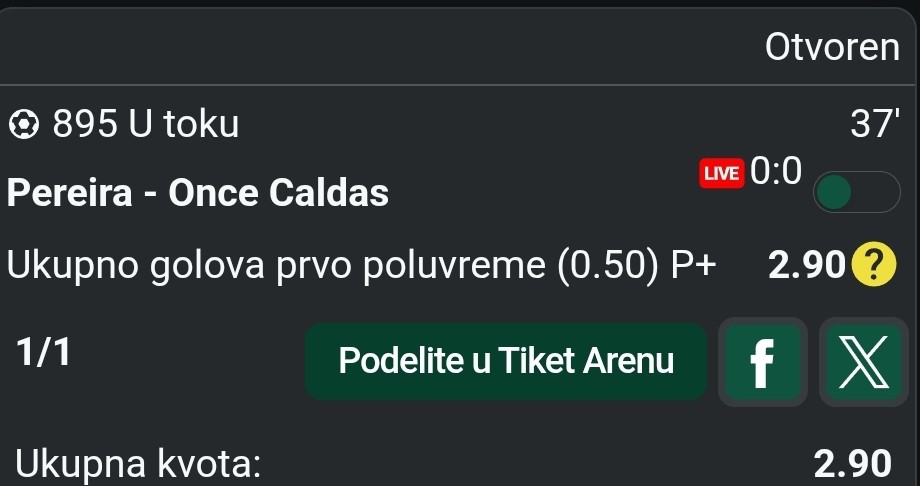The height and width of the screenshot is (486, 920).
Task: Open the yellow question mark help
Action: [876, 264]
